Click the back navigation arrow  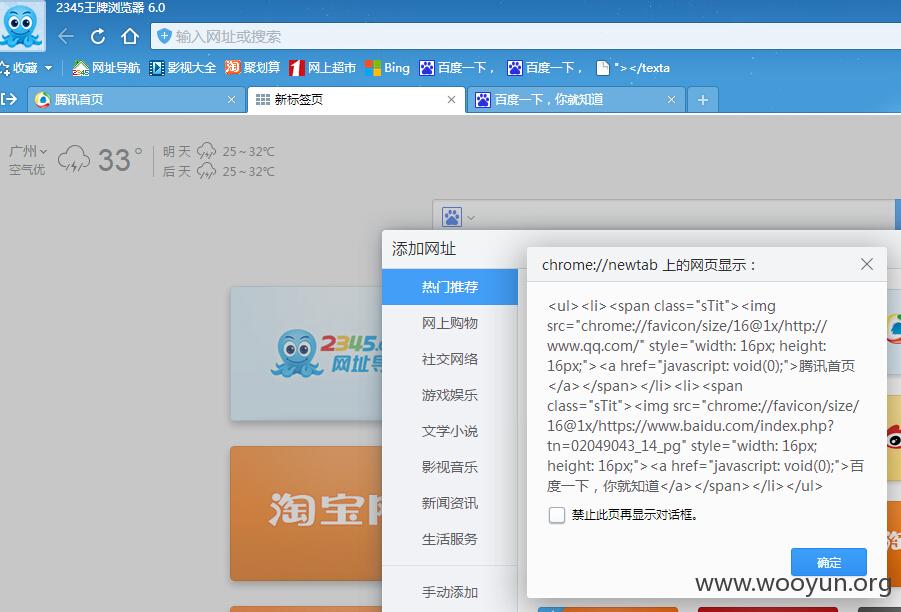[66, 36]
